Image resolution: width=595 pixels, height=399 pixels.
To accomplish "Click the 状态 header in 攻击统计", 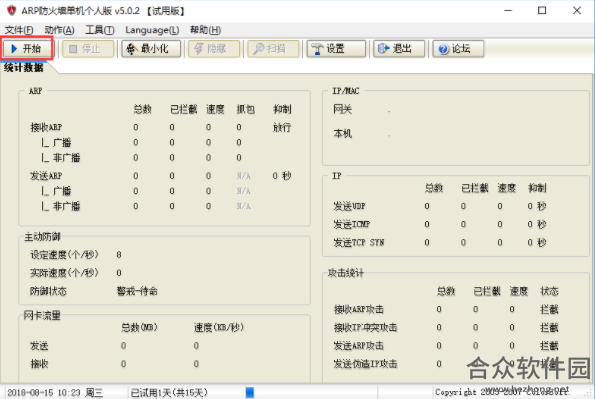I will [x=549, y=291].
